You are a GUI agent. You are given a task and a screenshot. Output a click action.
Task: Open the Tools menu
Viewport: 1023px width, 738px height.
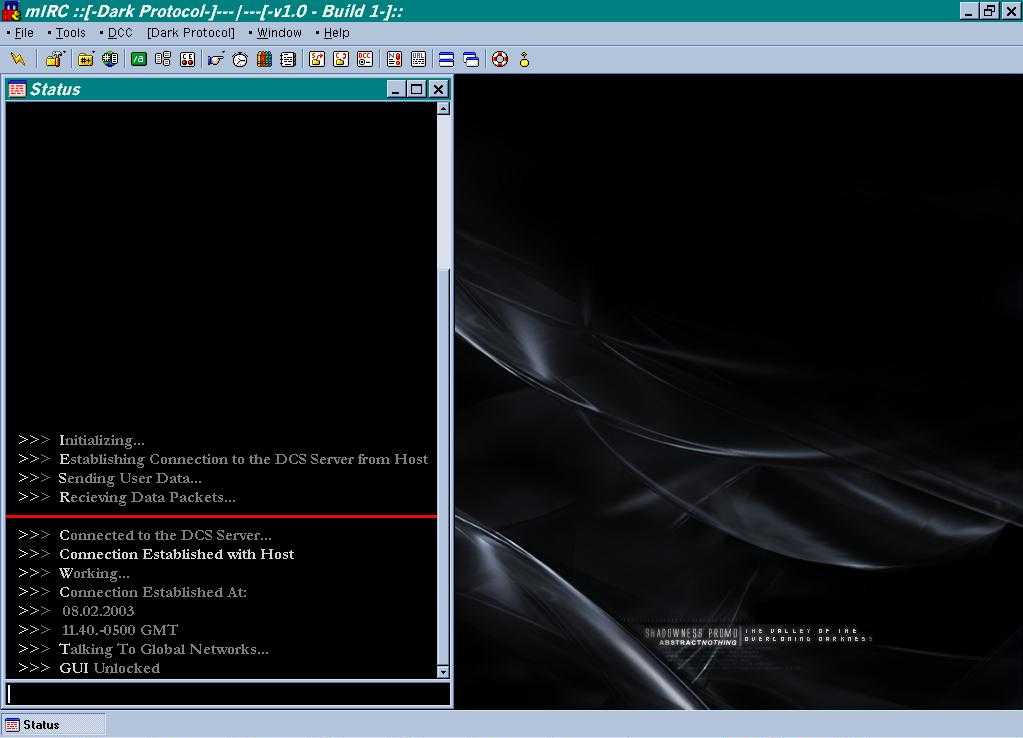(x=70, y=32)
